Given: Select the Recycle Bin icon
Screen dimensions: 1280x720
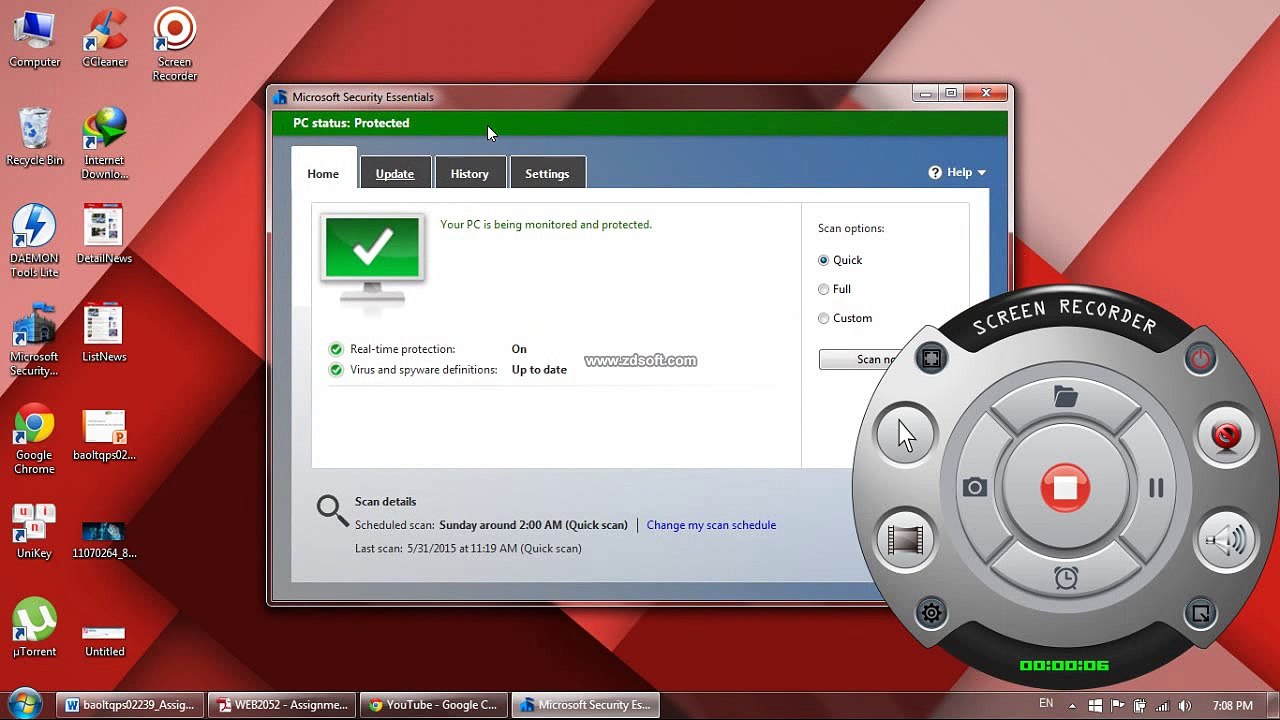Looking at the screenshot, I should coord(34,137).
